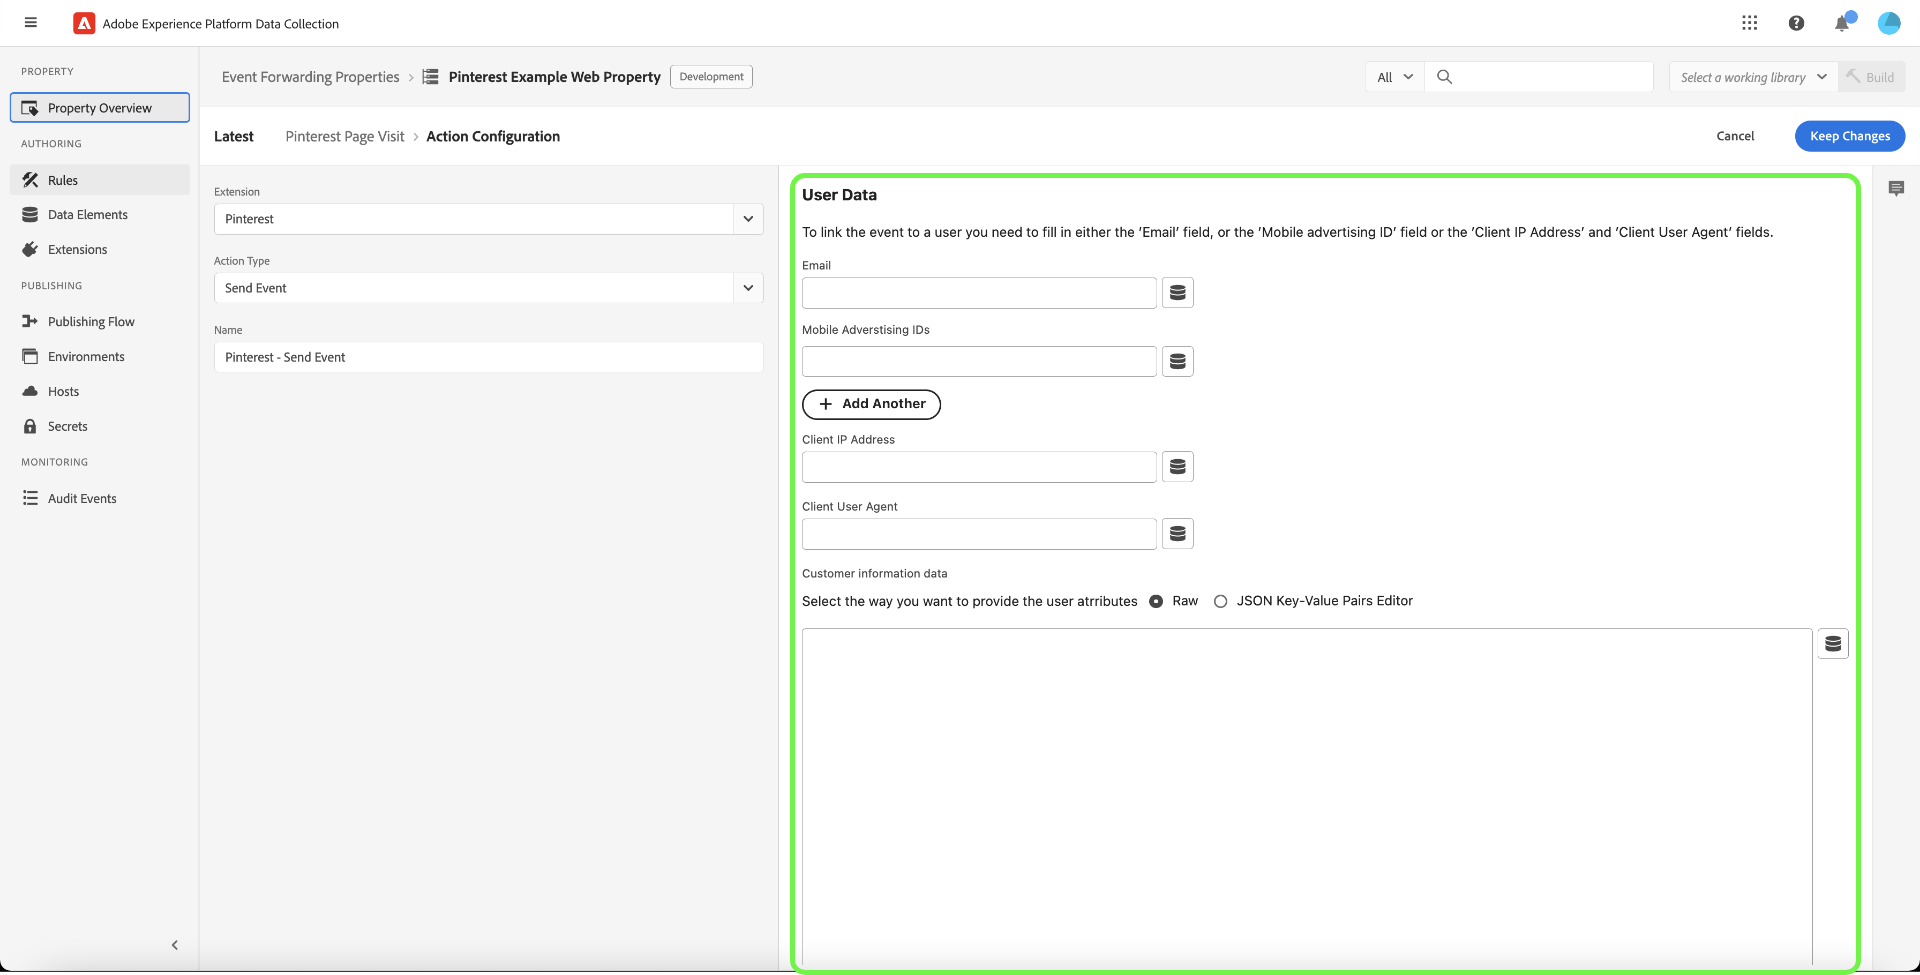Viewport: 1920px width, 975px height.
Task: Click the Publishing Flow icon
Action: [x=30, y=322]
